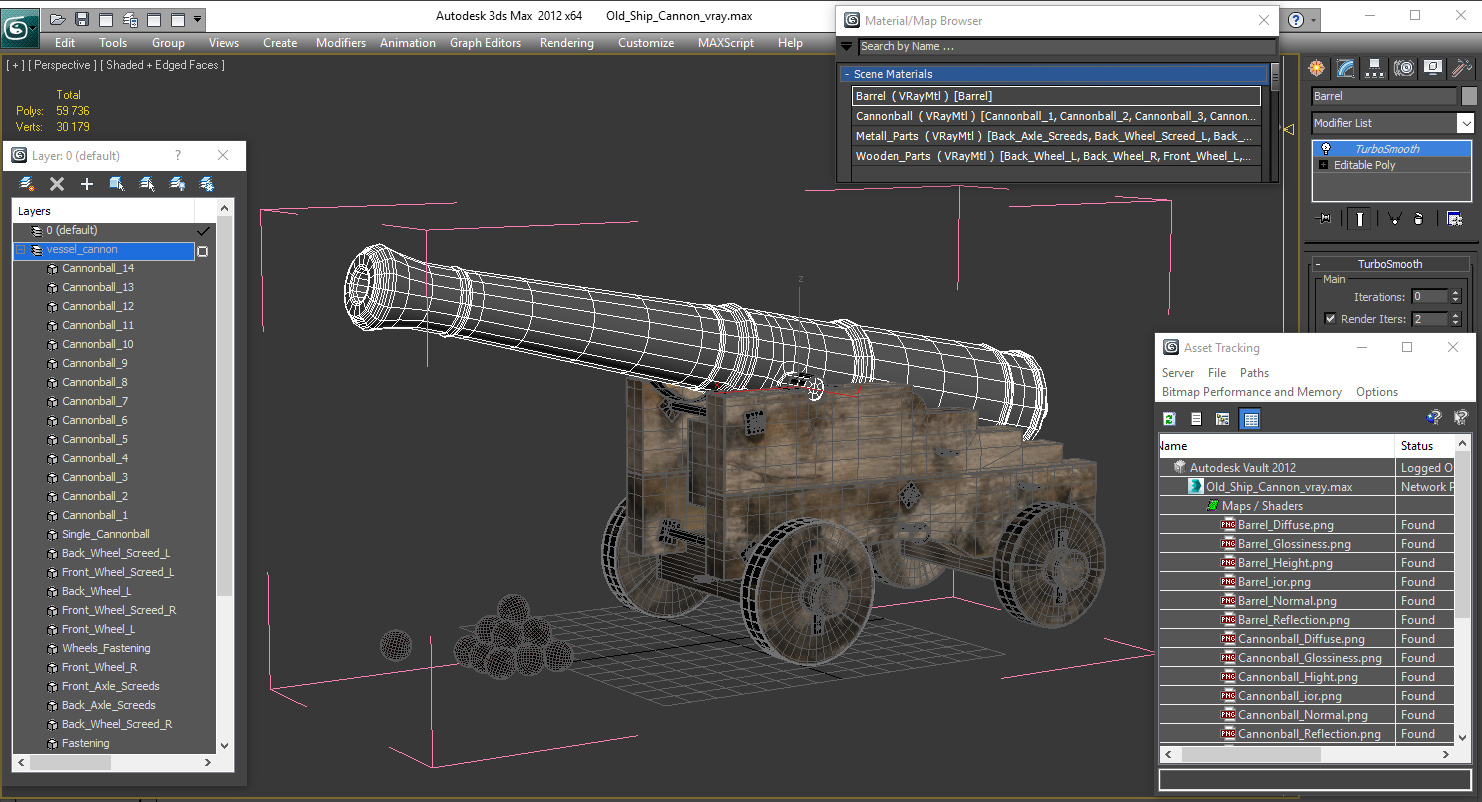Open the Rendering menu

click(566, 43)
